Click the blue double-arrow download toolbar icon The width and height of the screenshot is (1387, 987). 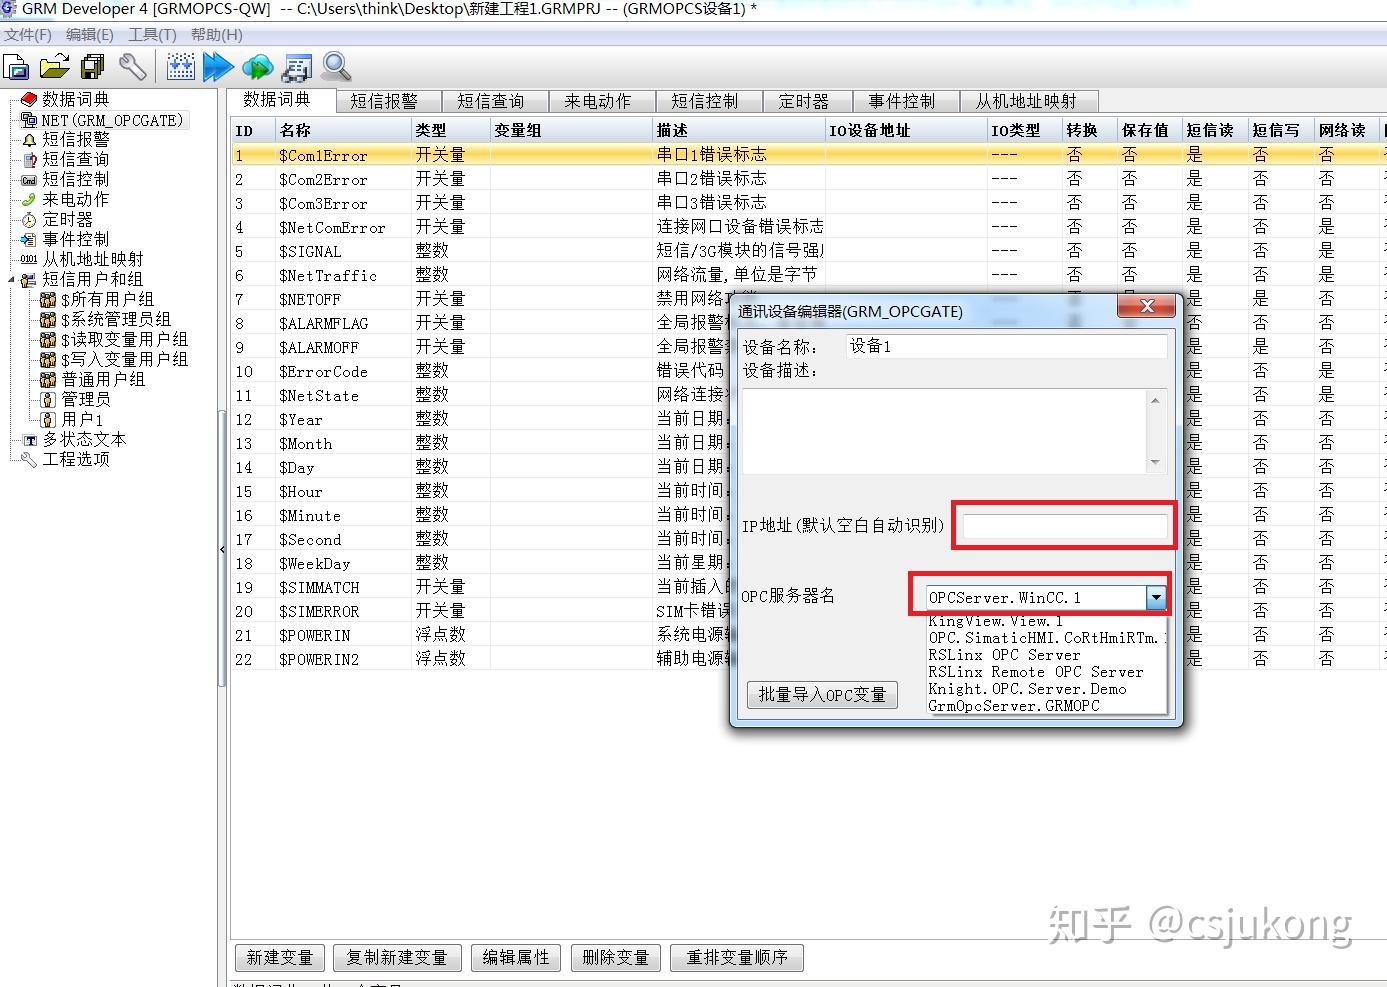pos(218,67)
